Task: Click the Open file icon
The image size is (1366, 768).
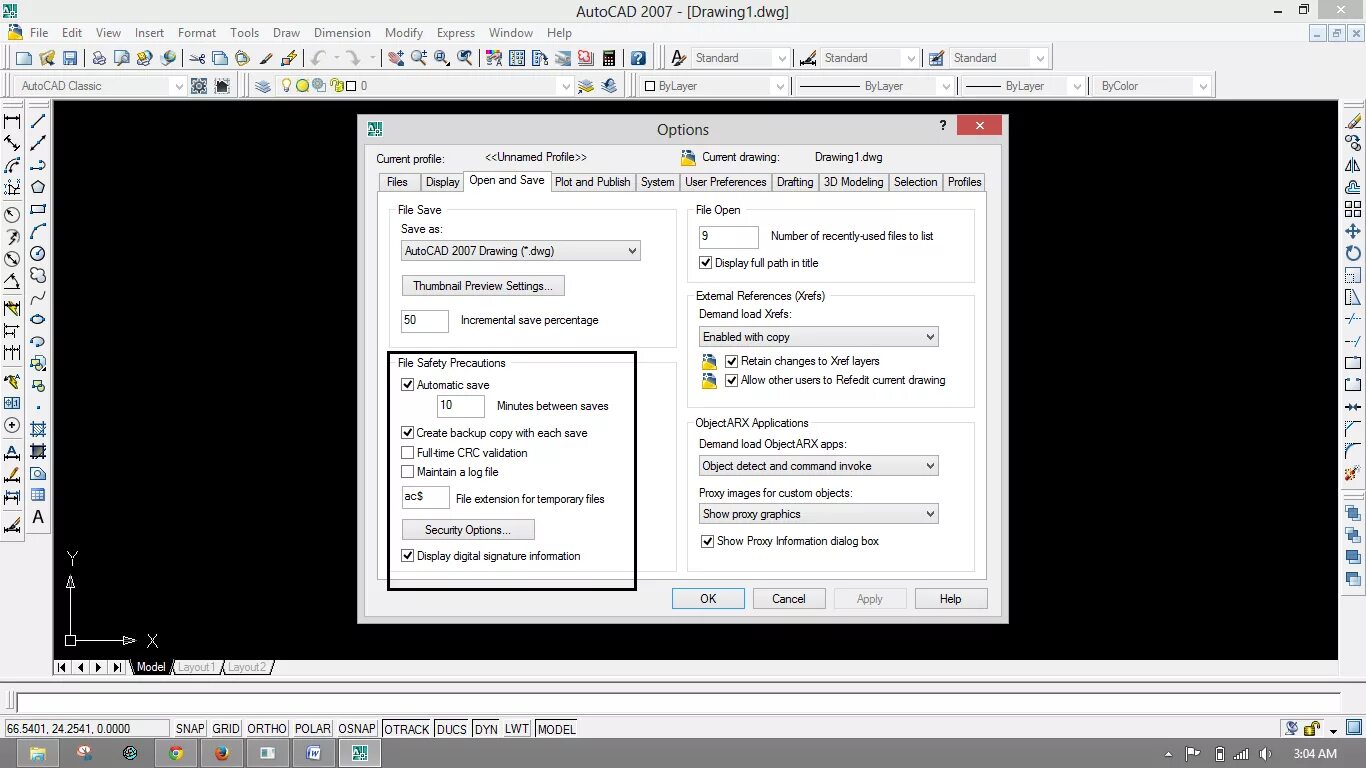Action: (47, 58)
